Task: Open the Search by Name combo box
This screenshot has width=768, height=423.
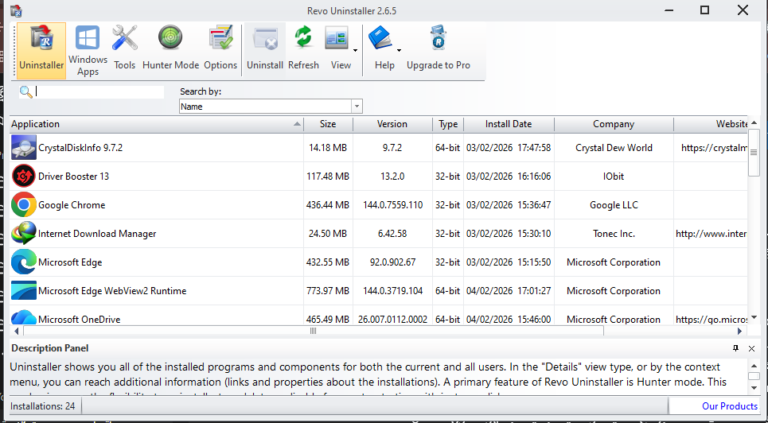Action: (x=270, y=106)
